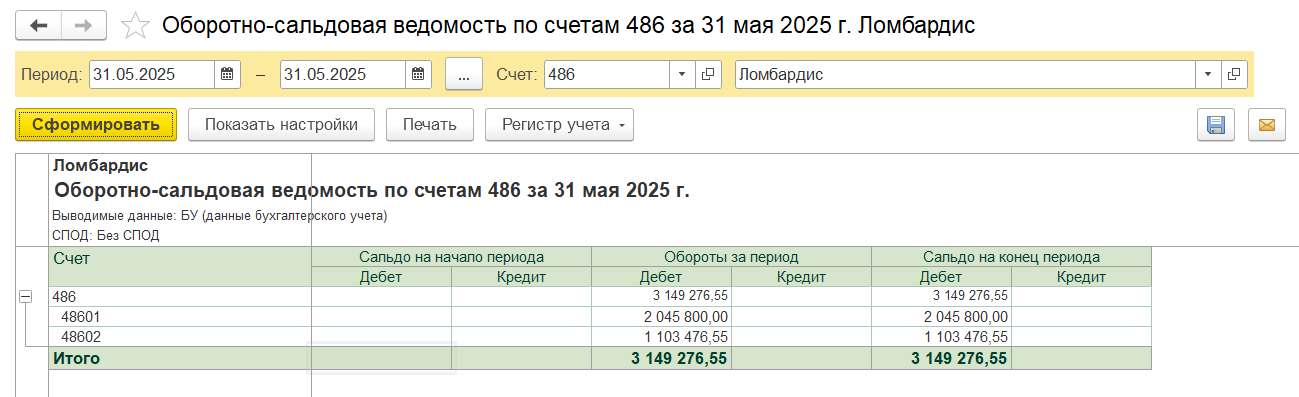The width and height of the screenshot is (1299, 397).
Task: Save report using the floppy disk icon
Action: point(1216,125)
